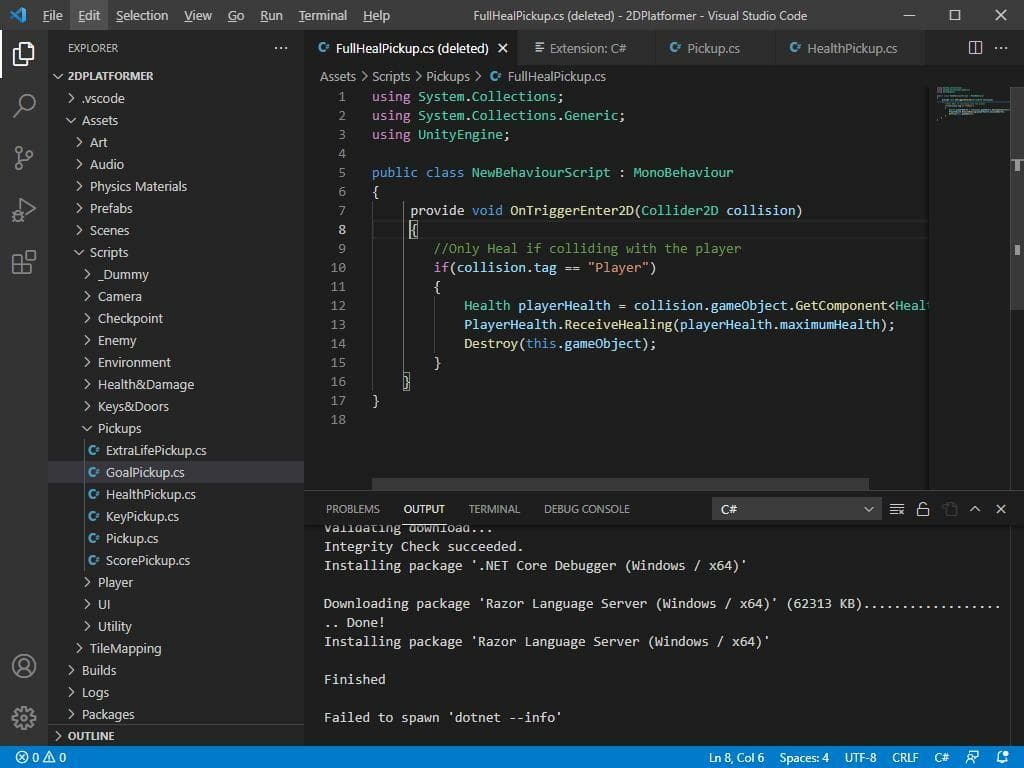Image resolution: width=1024 pixels, height=768 pixels.
Task: Open the Manage gear icon
Action: click(24, 717)
